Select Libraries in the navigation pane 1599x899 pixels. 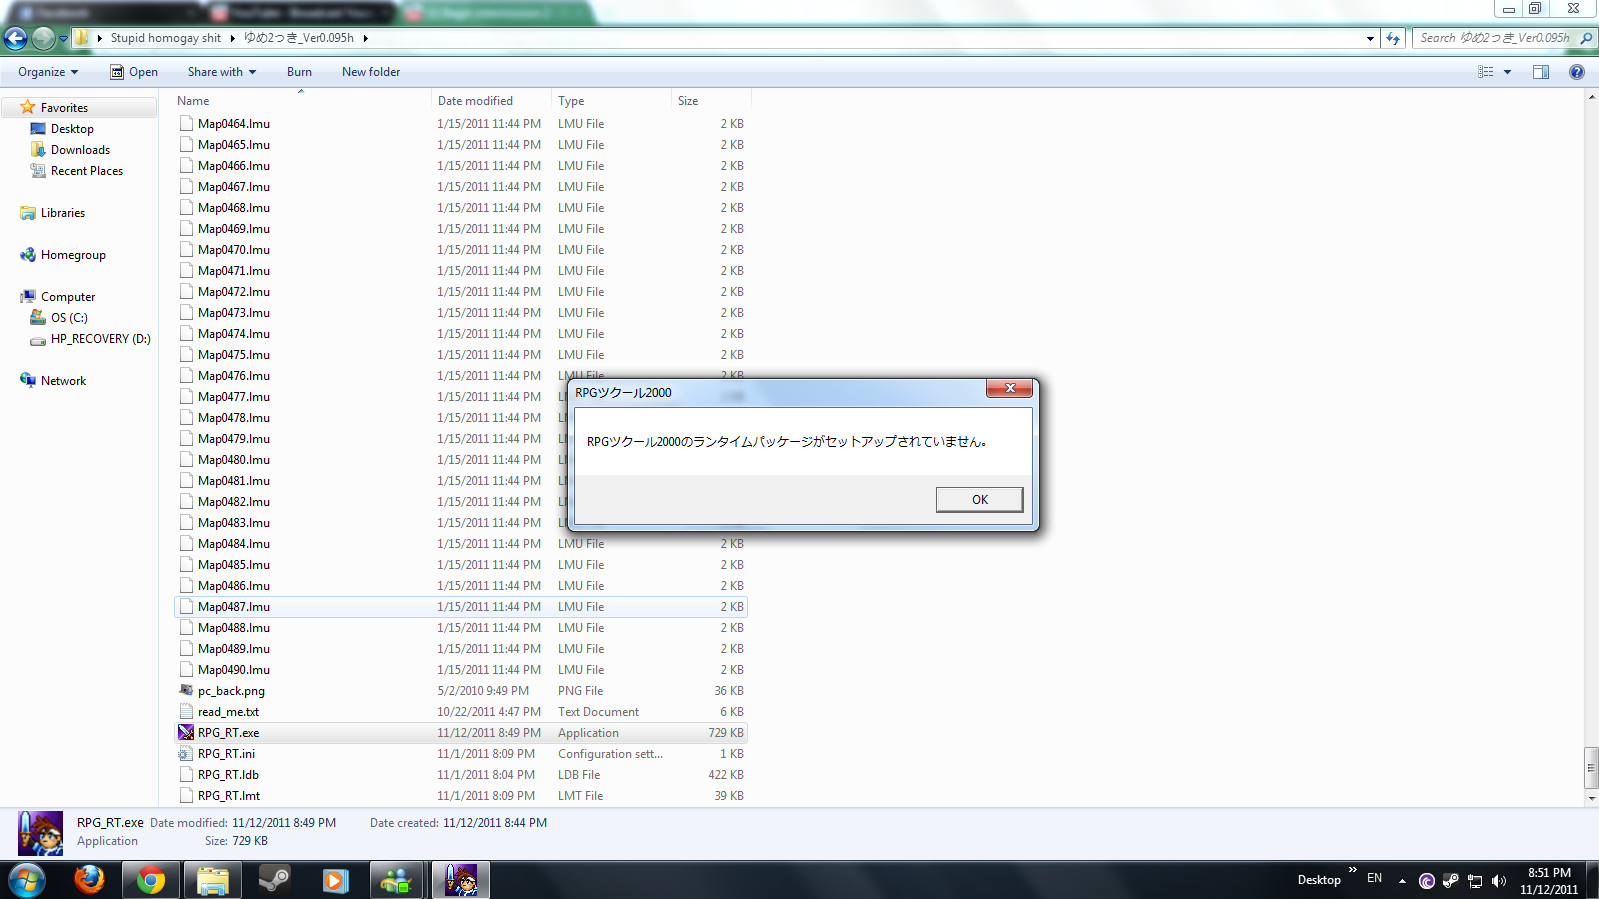point(62,213)
